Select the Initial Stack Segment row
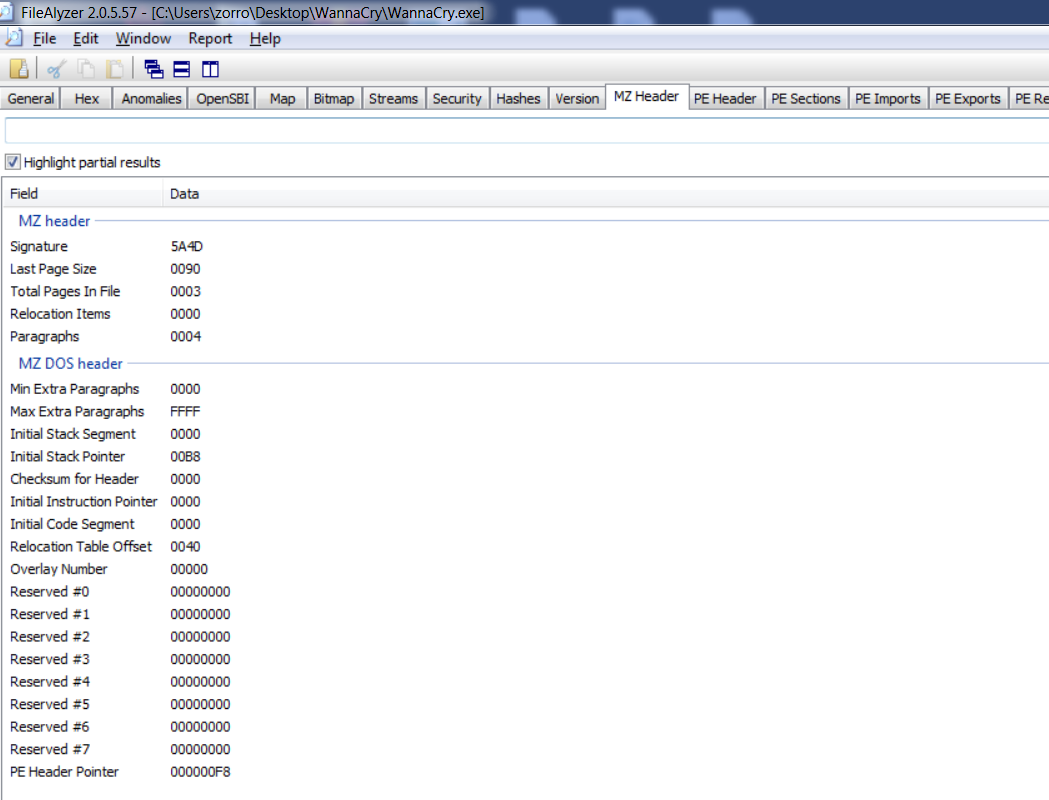 click(x=526, y=434)
